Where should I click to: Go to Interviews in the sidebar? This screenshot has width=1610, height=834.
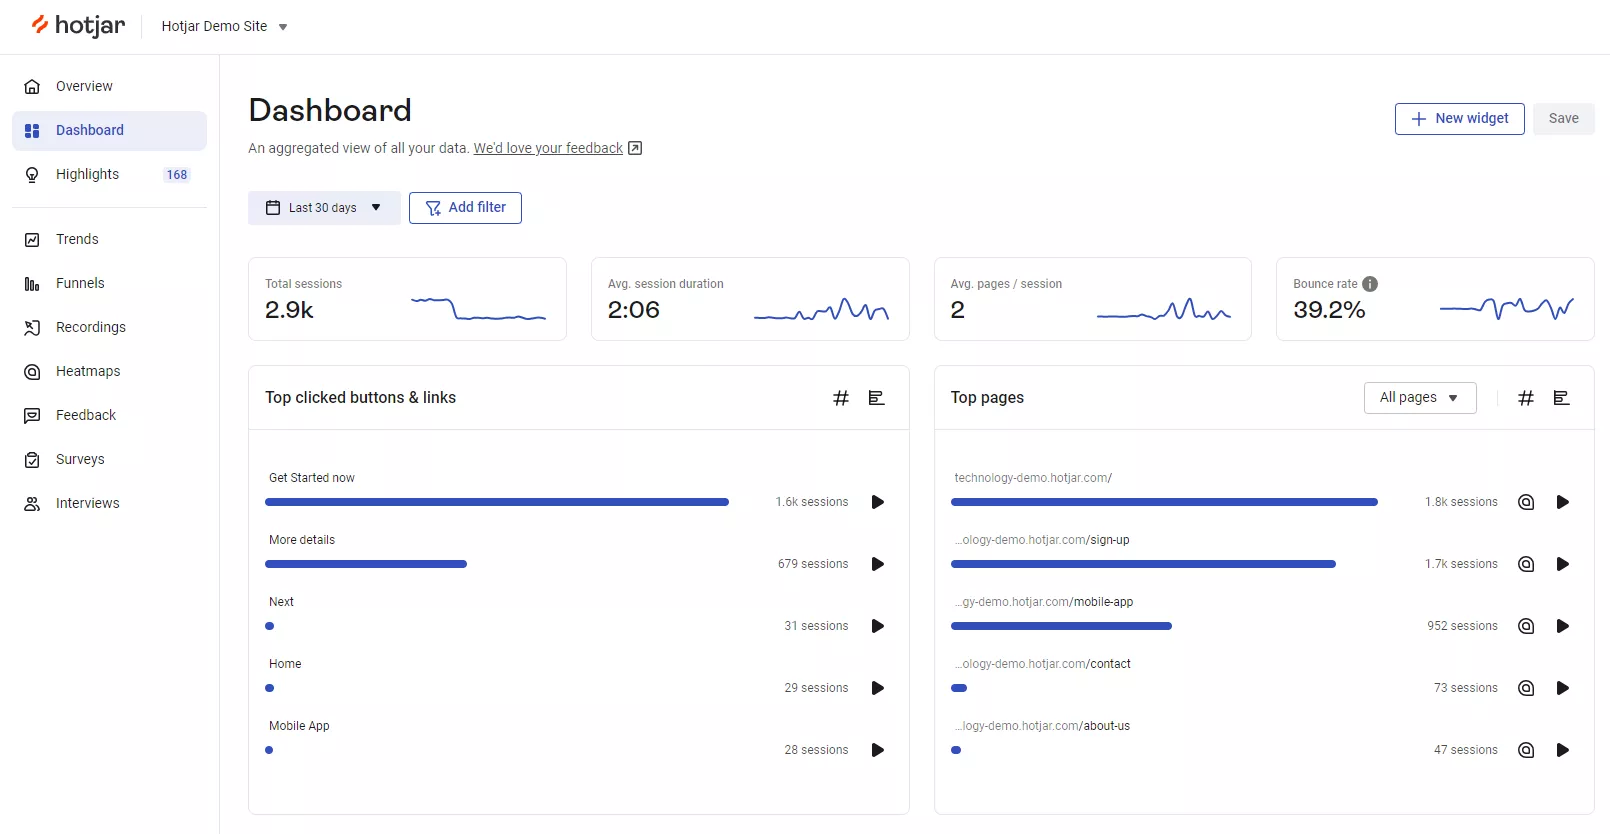(x=109, y=503)
